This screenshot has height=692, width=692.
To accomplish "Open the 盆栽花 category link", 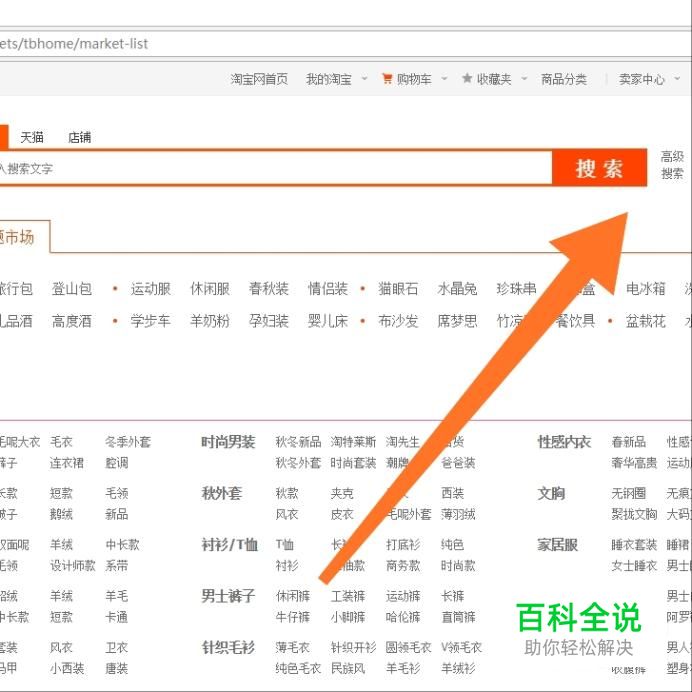I will [x=646, y=321].
